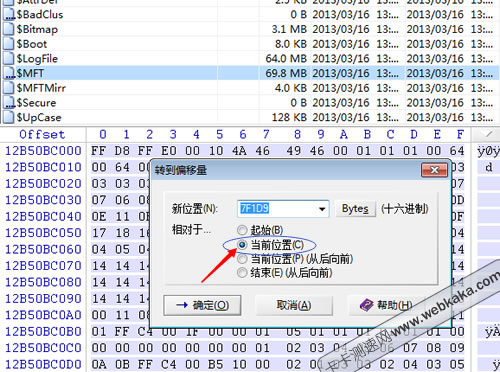The width and height of the screenshot is (500, 372).
Task: Click offset 12B50BC060 in hex view
Action: pyautogui.click(x=43, y=249)
